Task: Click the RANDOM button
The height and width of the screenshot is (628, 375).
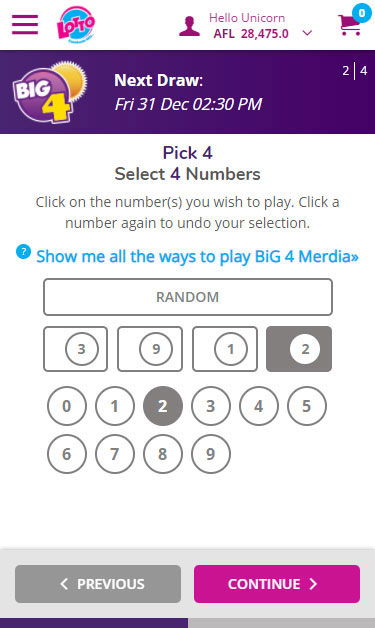Action: (x=188, y=297)
